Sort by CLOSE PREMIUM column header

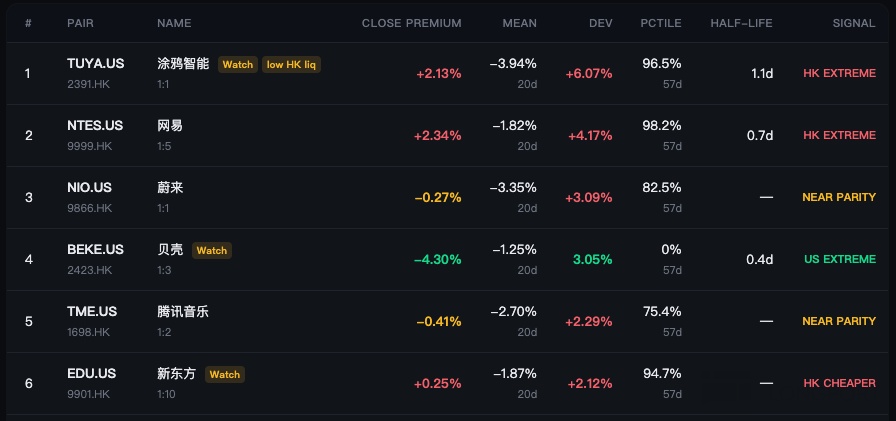411,23
